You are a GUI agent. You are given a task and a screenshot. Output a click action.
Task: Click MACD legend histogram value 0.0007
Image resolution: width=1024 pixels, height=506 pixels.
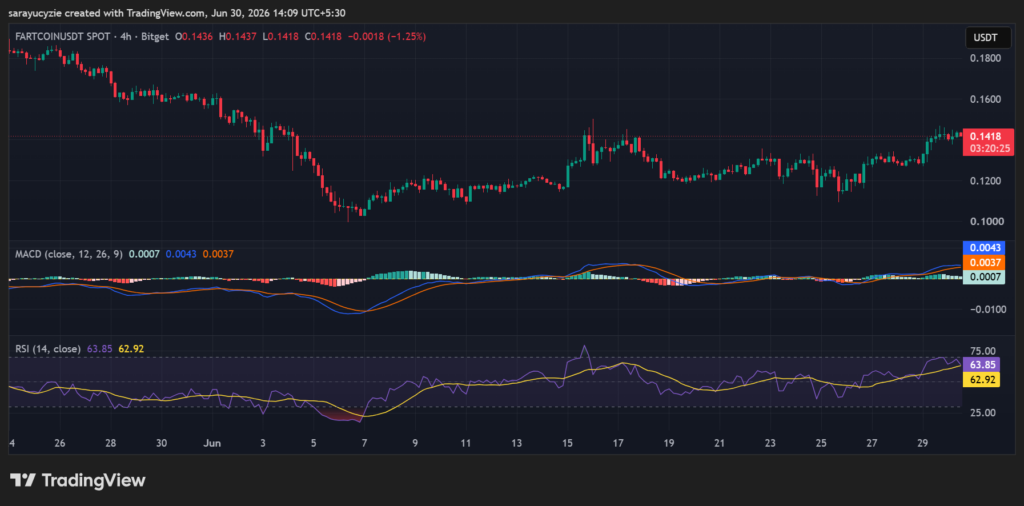tap(142, 253)
